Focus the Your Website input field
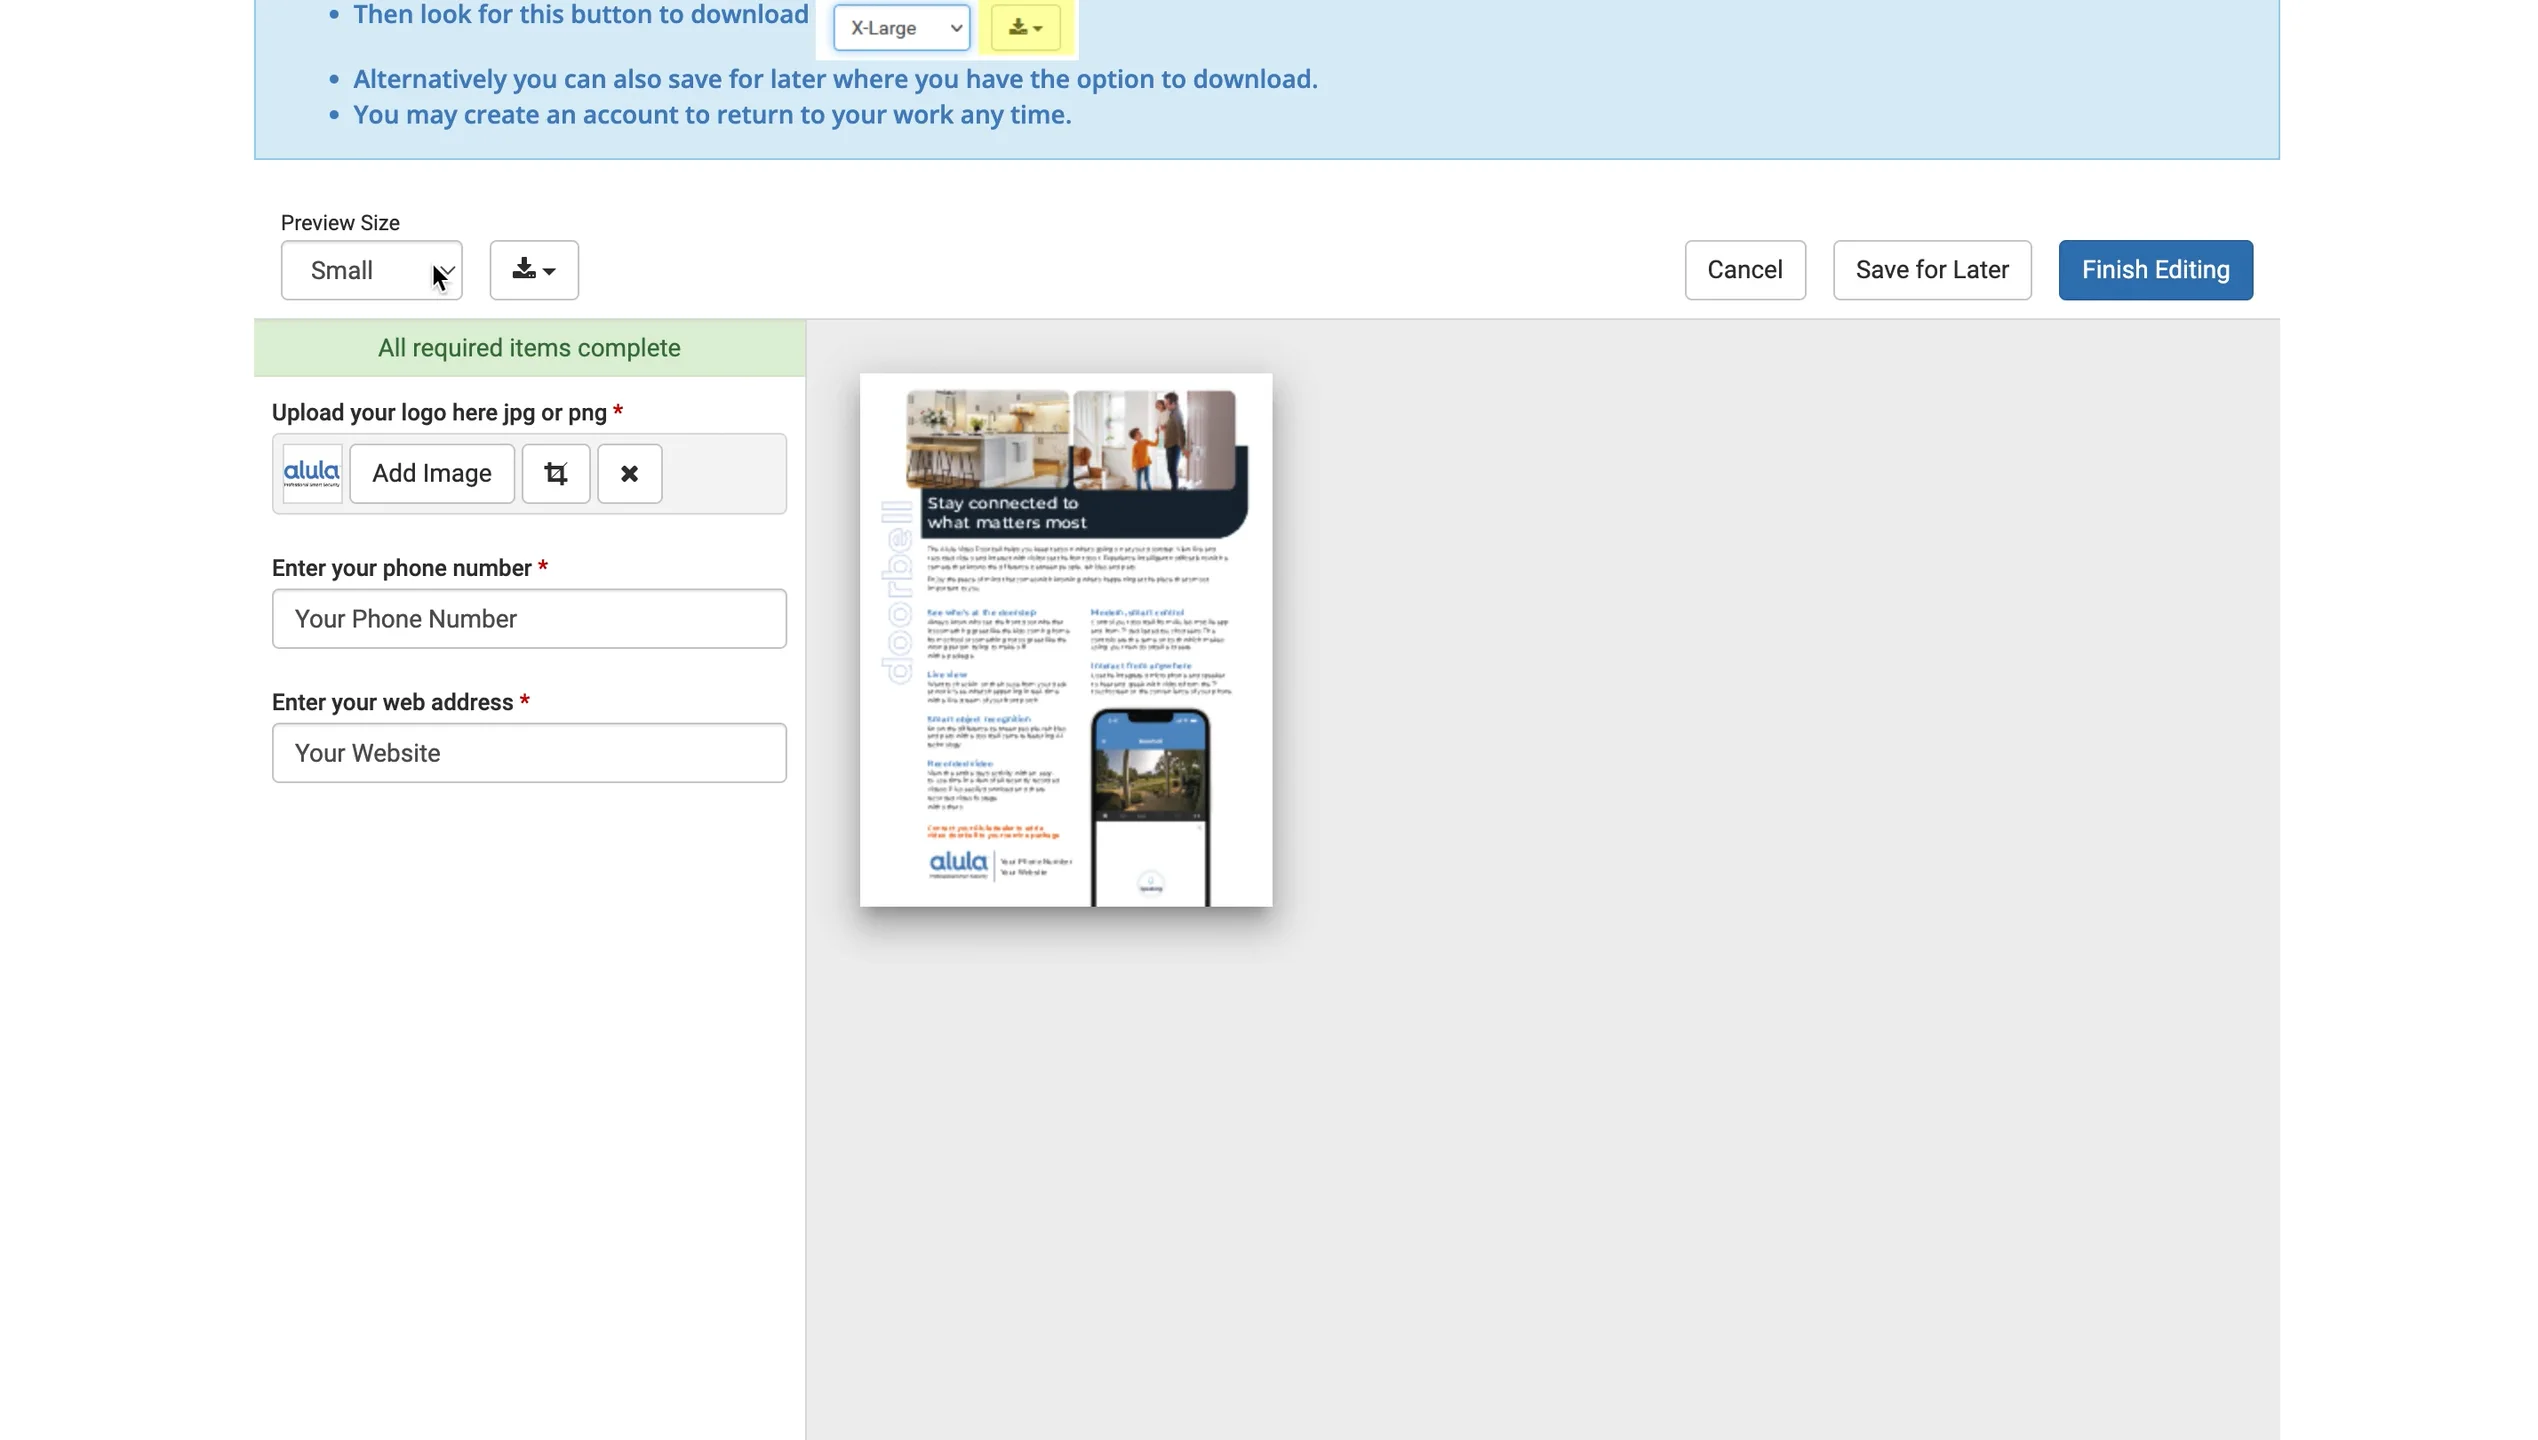 (x=529, y=752)
